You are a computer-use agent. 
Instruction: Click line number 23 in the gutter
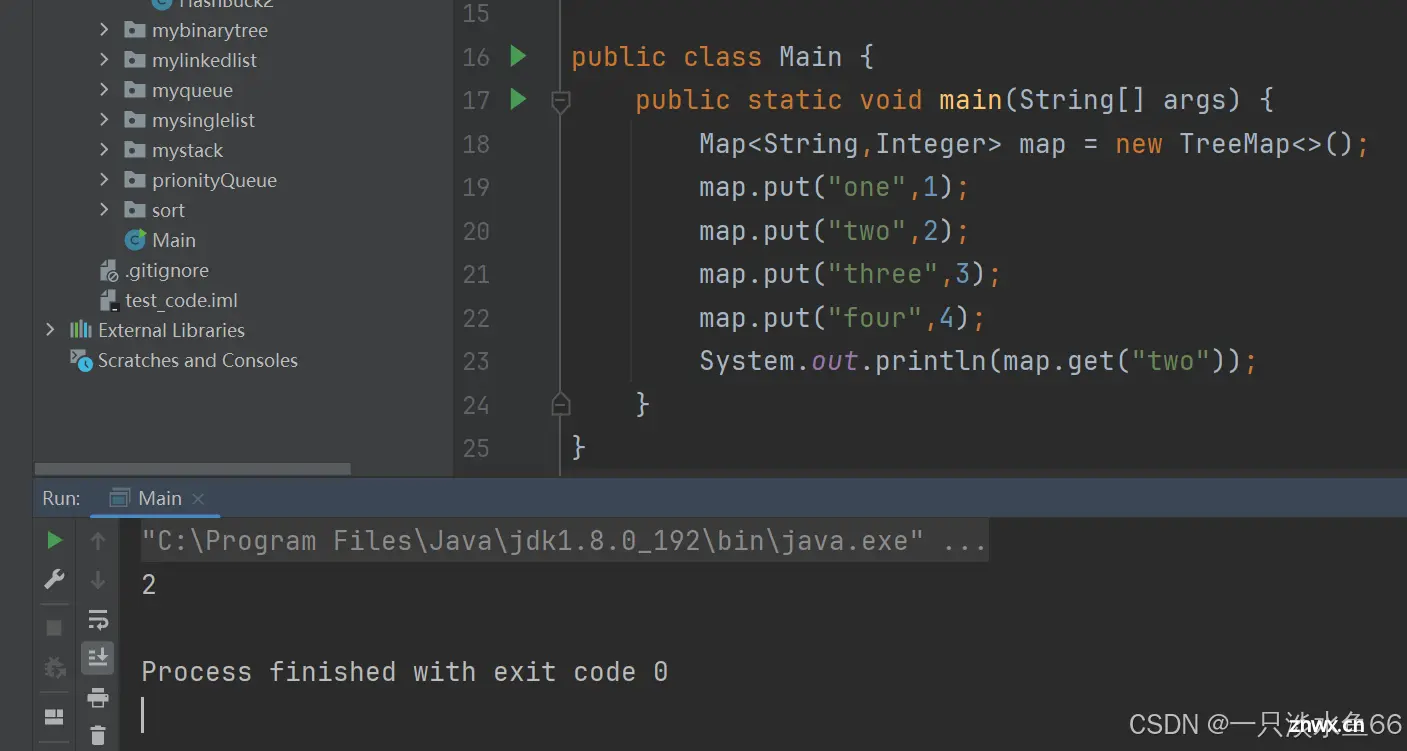pyautogui.click(x=476, y=361)
